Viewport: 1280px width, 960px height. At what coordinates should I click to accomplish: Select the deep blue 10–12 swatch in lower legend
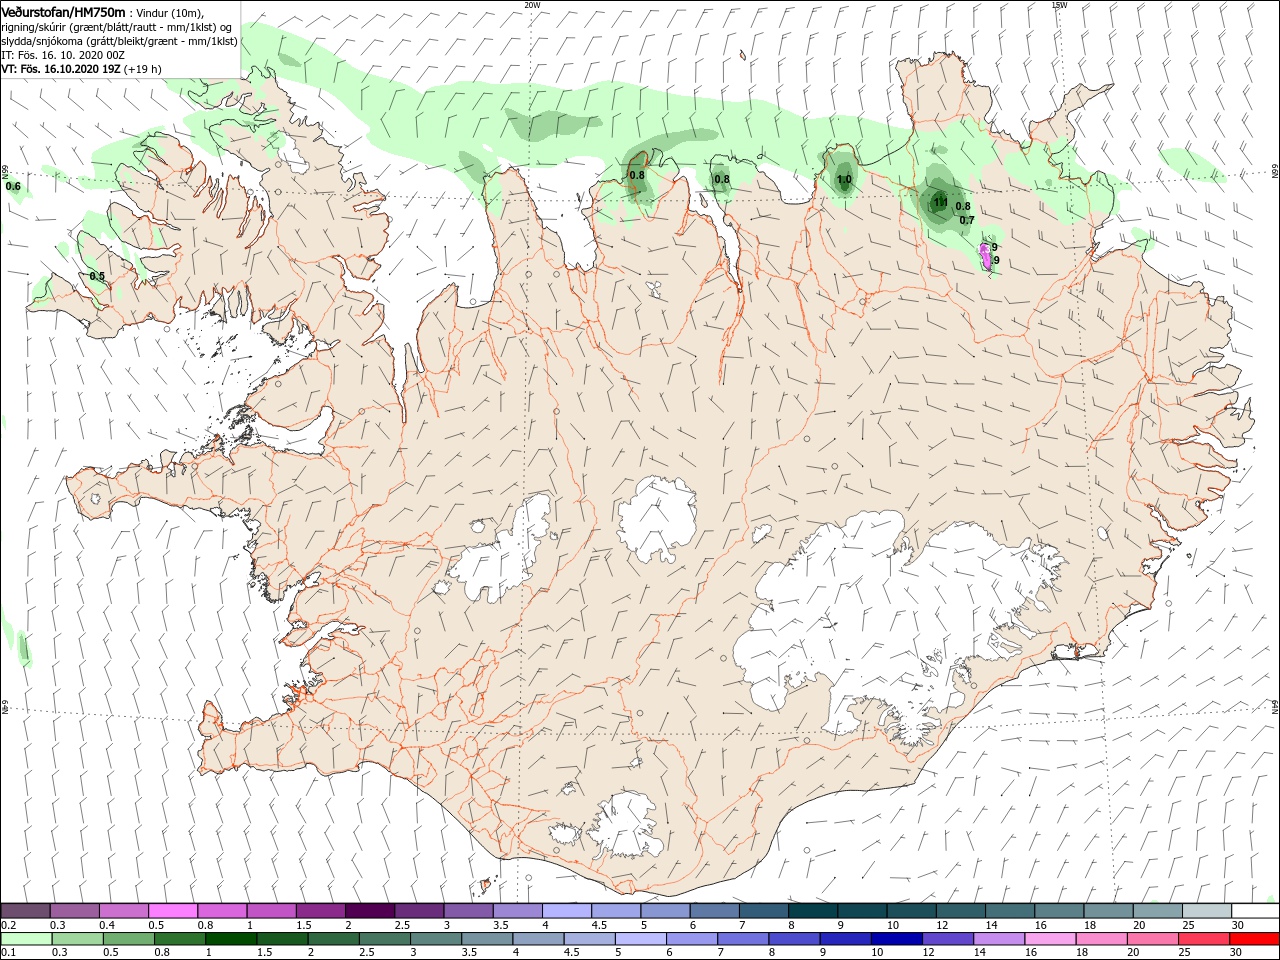pos(895,939)
